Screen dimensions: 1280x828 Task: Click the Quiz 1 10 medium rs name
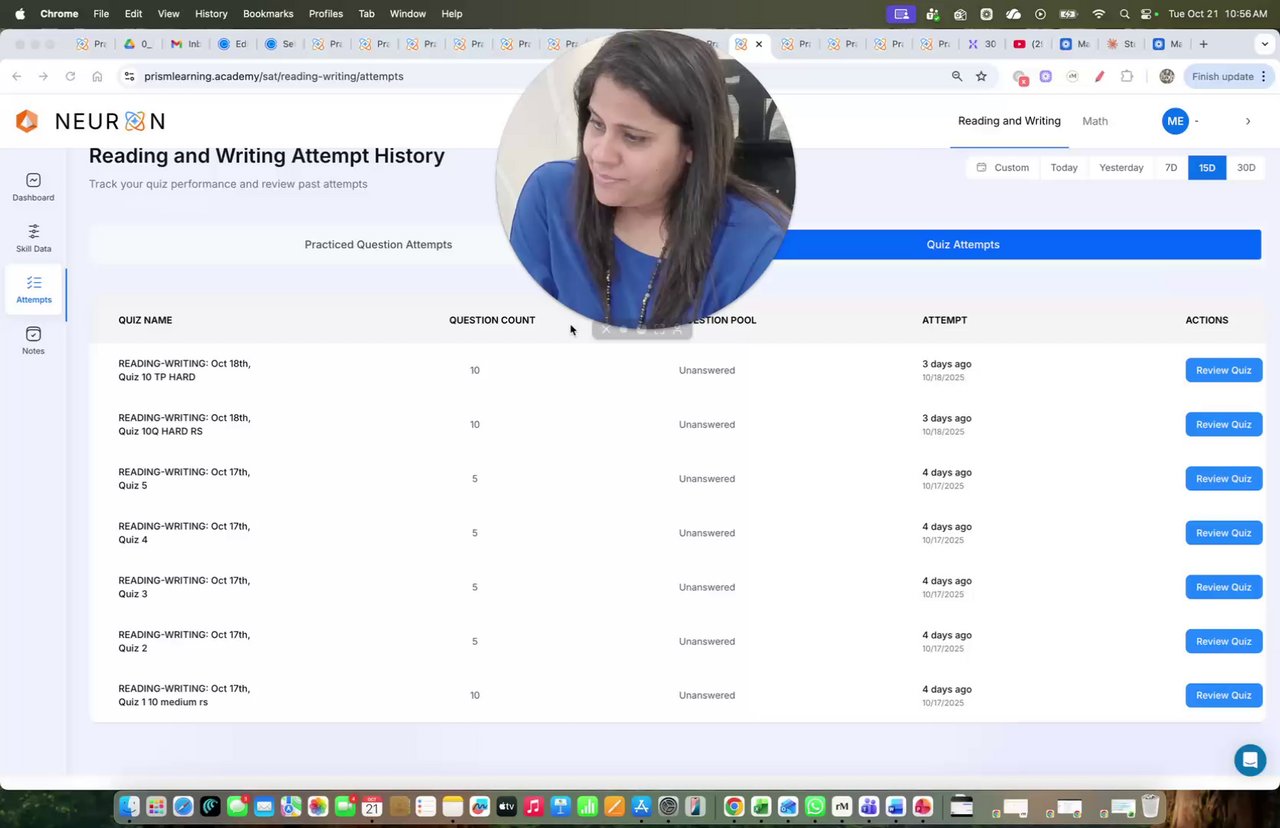click(184, 695)
